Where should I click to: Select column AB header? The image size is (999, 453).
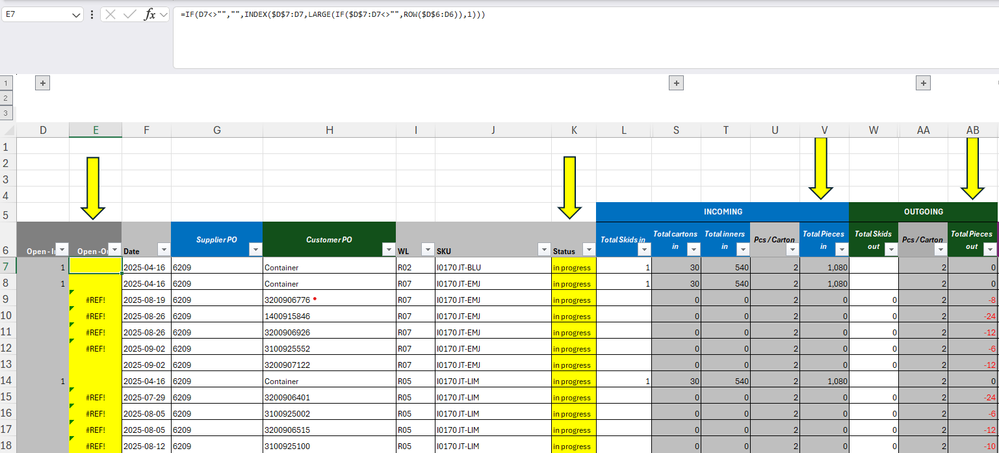pyautogui.click(x=973, y=130)
